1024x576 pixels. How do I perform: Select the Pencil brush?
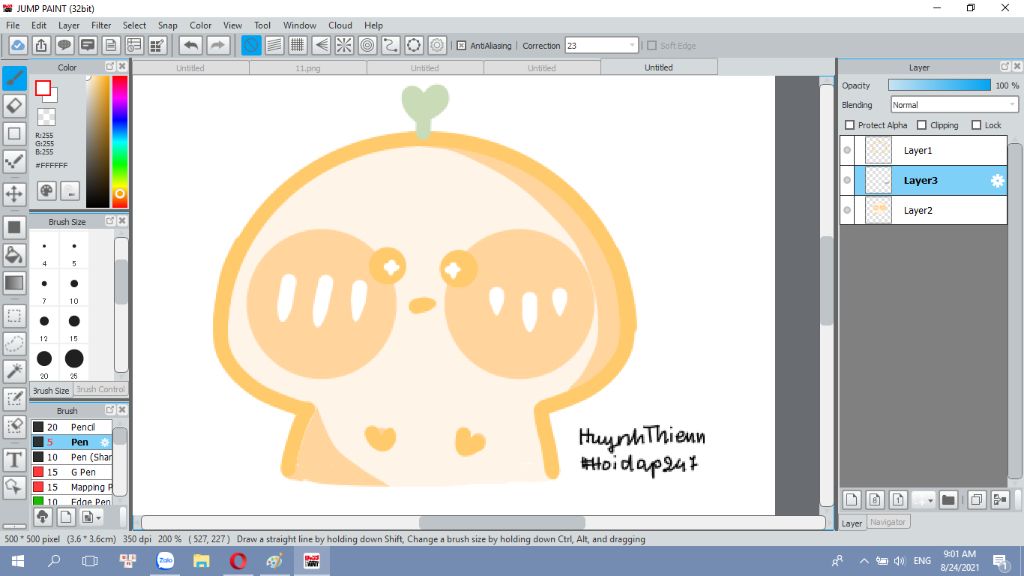click(72, 427)
